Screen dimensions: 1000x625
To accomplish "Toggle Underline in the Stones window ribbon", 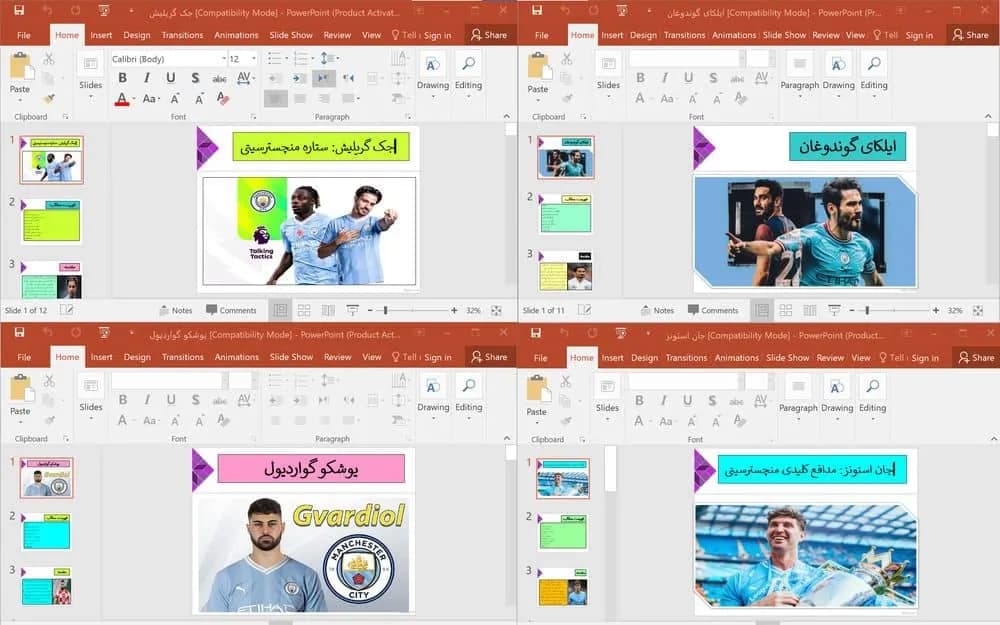I will 687,401.
